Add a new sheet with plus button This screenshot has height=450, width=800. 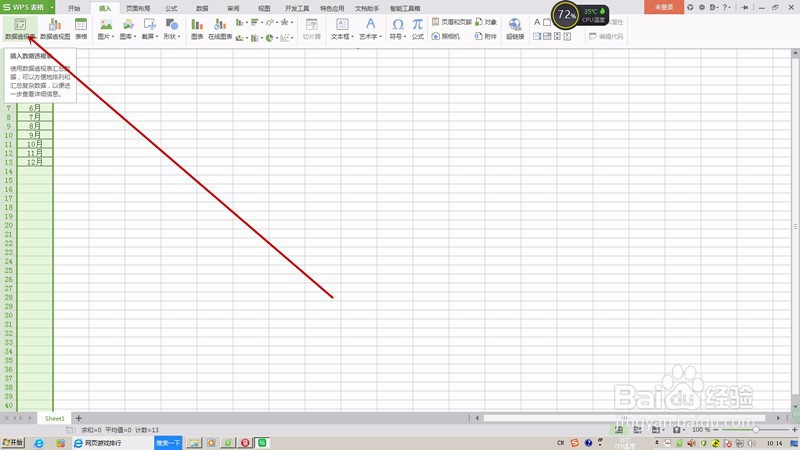(x=79, y=418)
